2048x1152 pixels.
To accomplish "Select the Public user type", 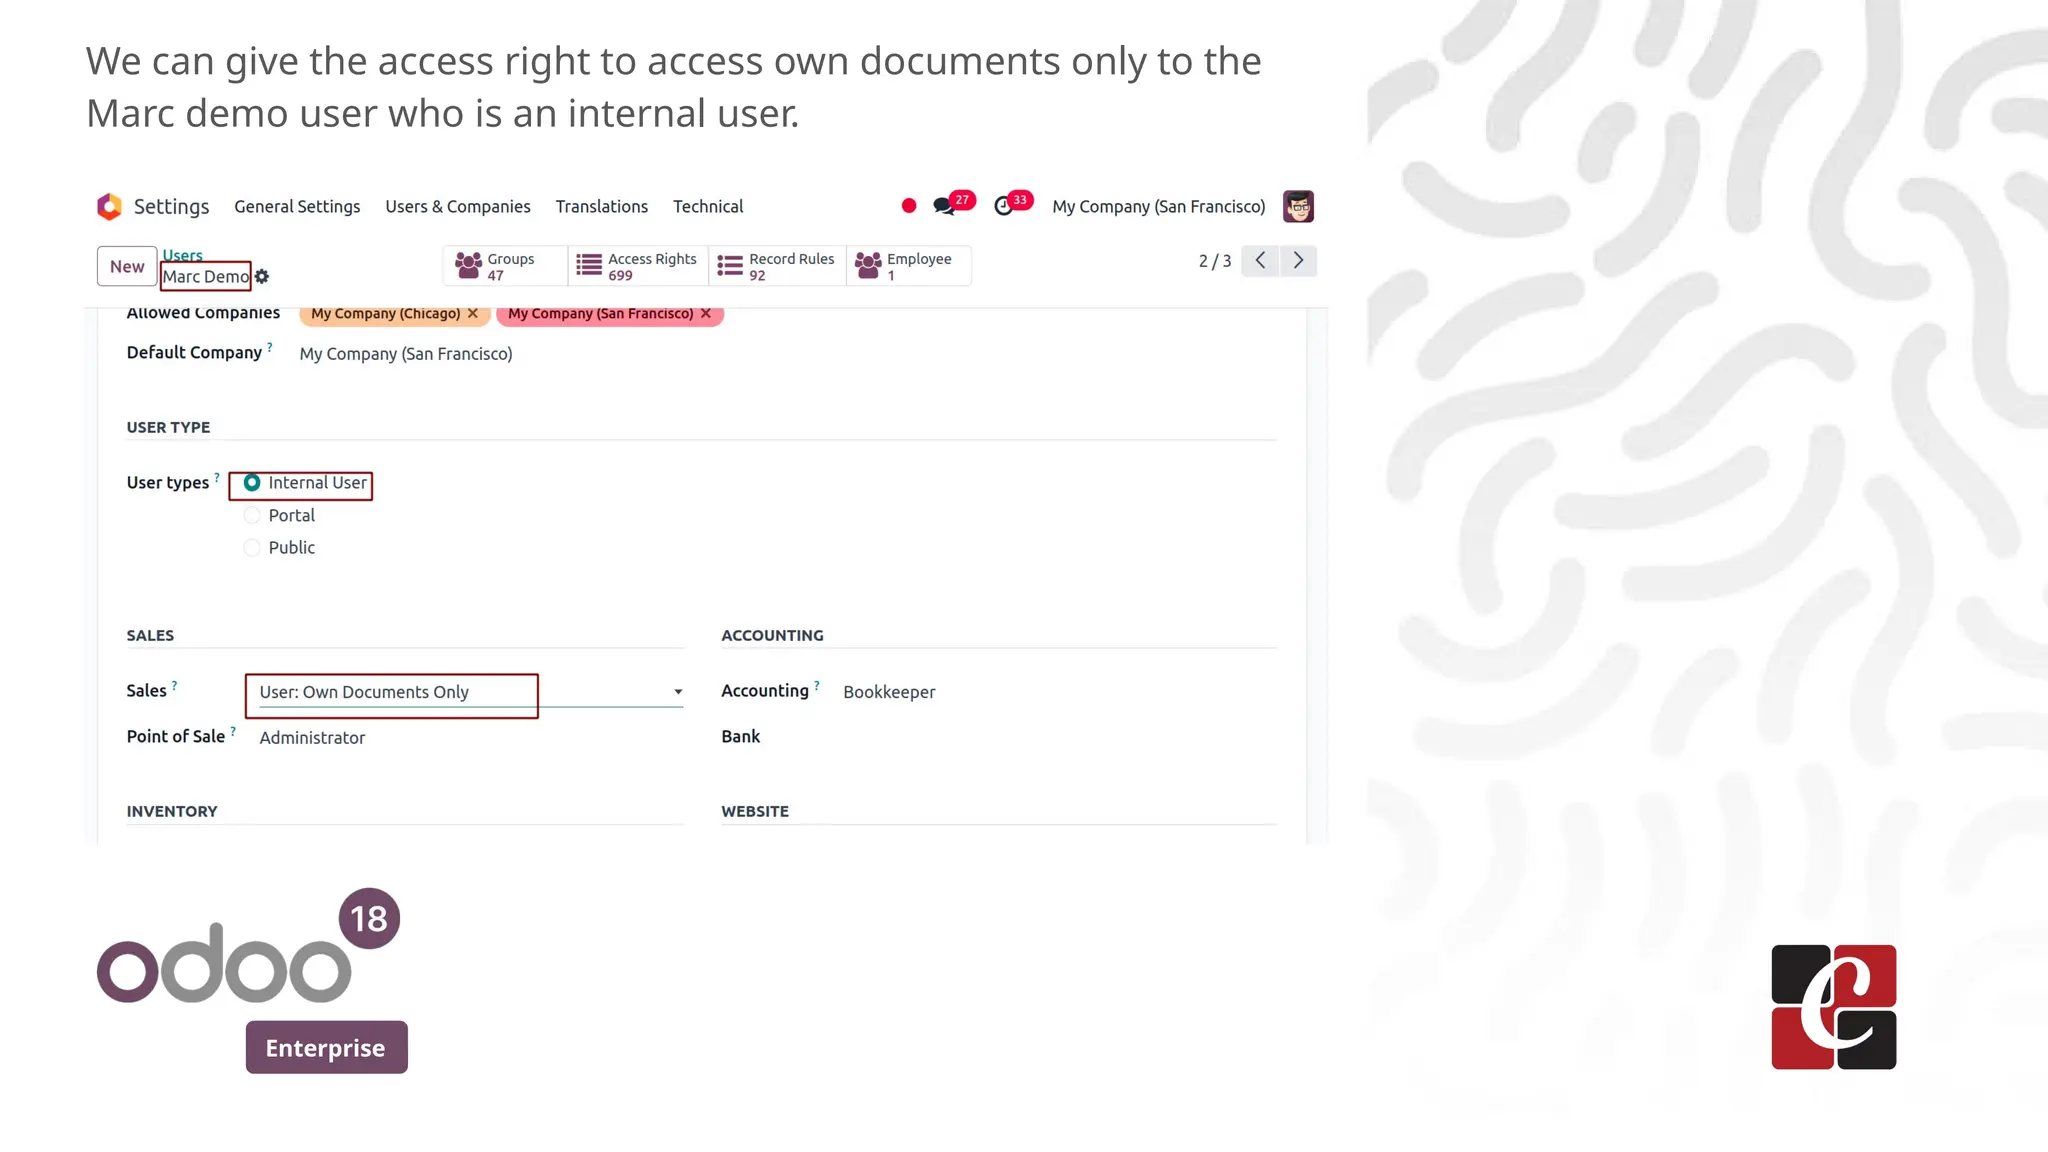I will coord(252,547).
